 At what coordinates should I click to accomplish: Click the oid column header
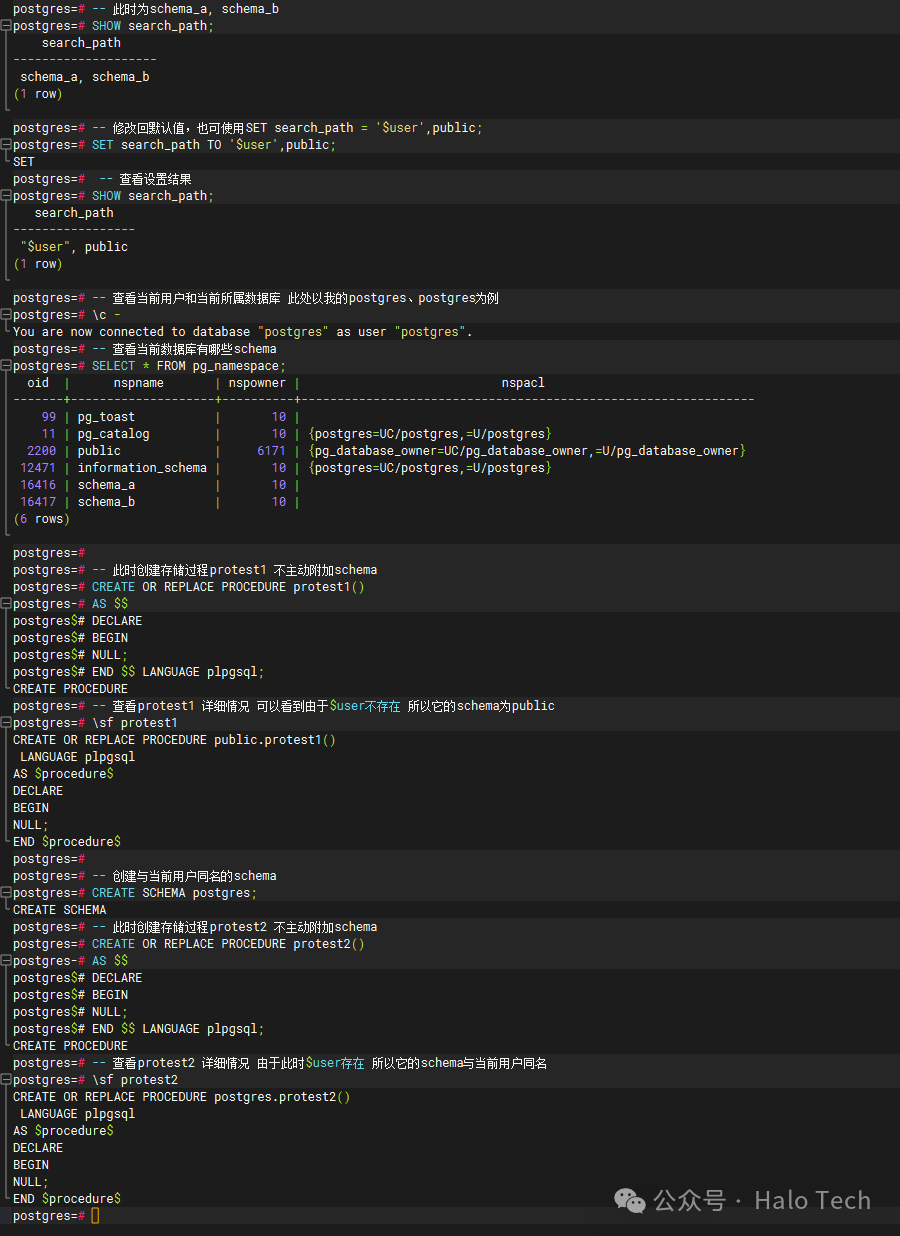pyautogui.click(x=38, y=383)
